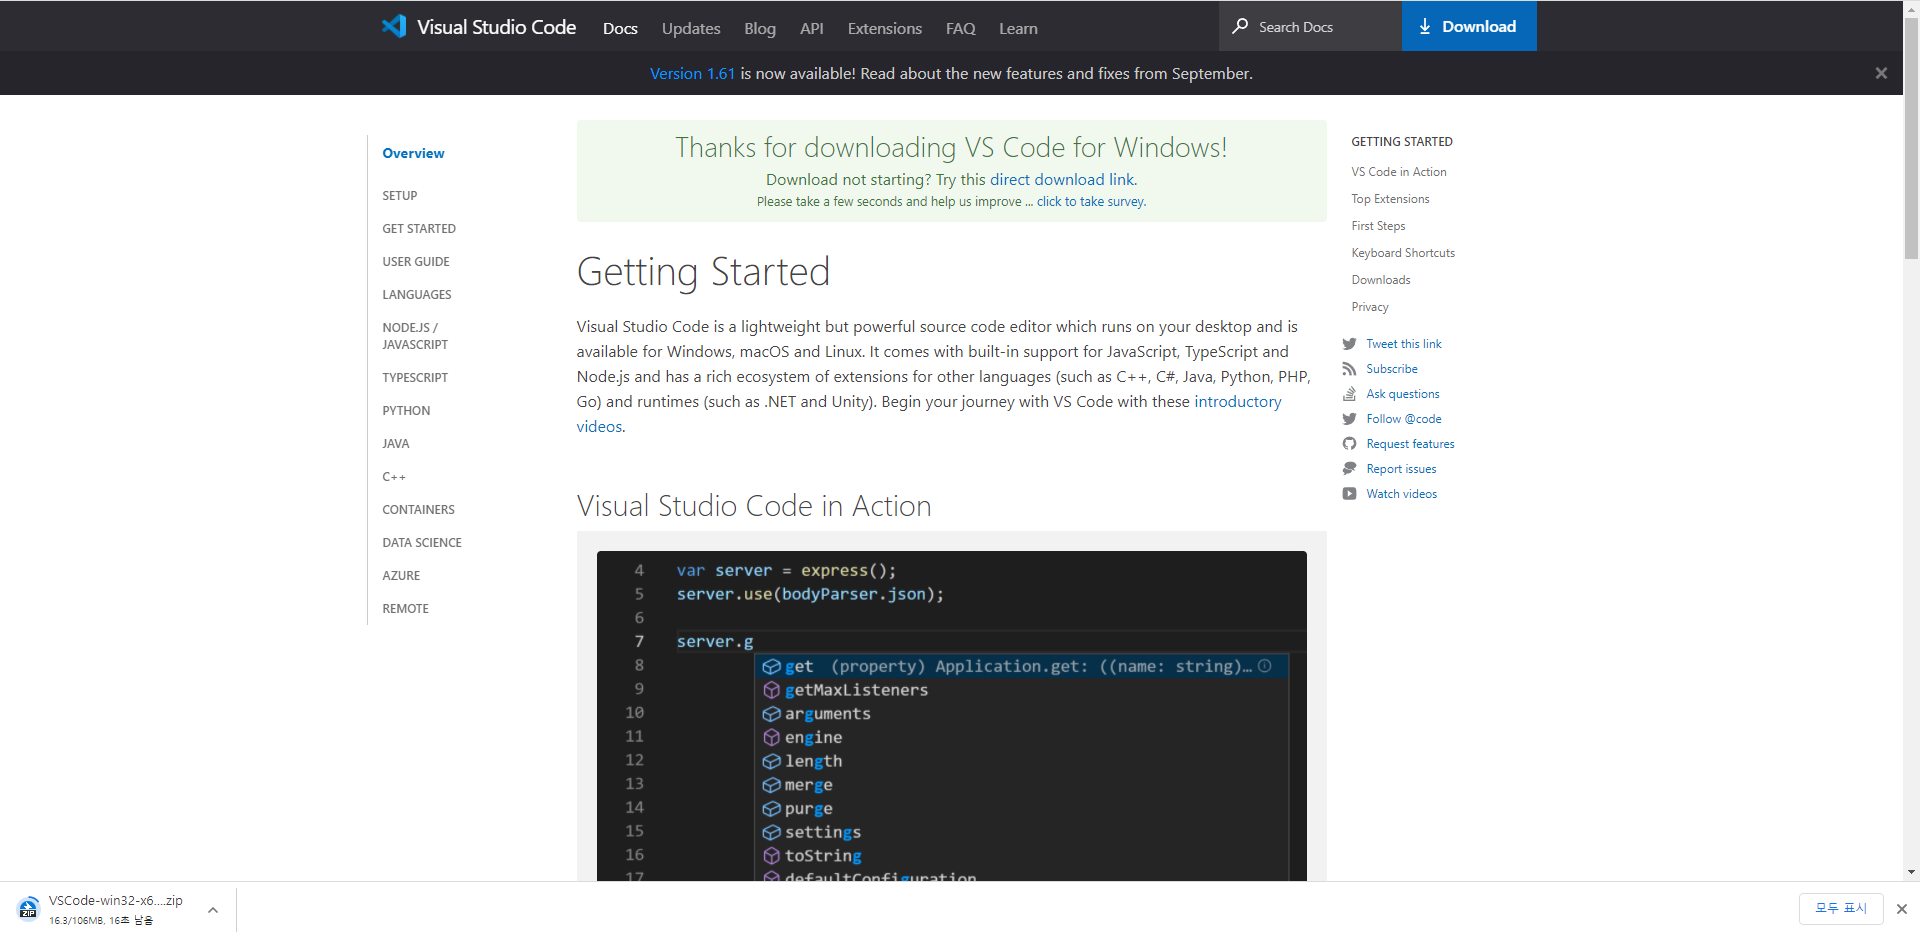Screen dimensions: 1920x938
Task: Open the VSCode-win32-x6....zip download item
Action: pos(116,909)
